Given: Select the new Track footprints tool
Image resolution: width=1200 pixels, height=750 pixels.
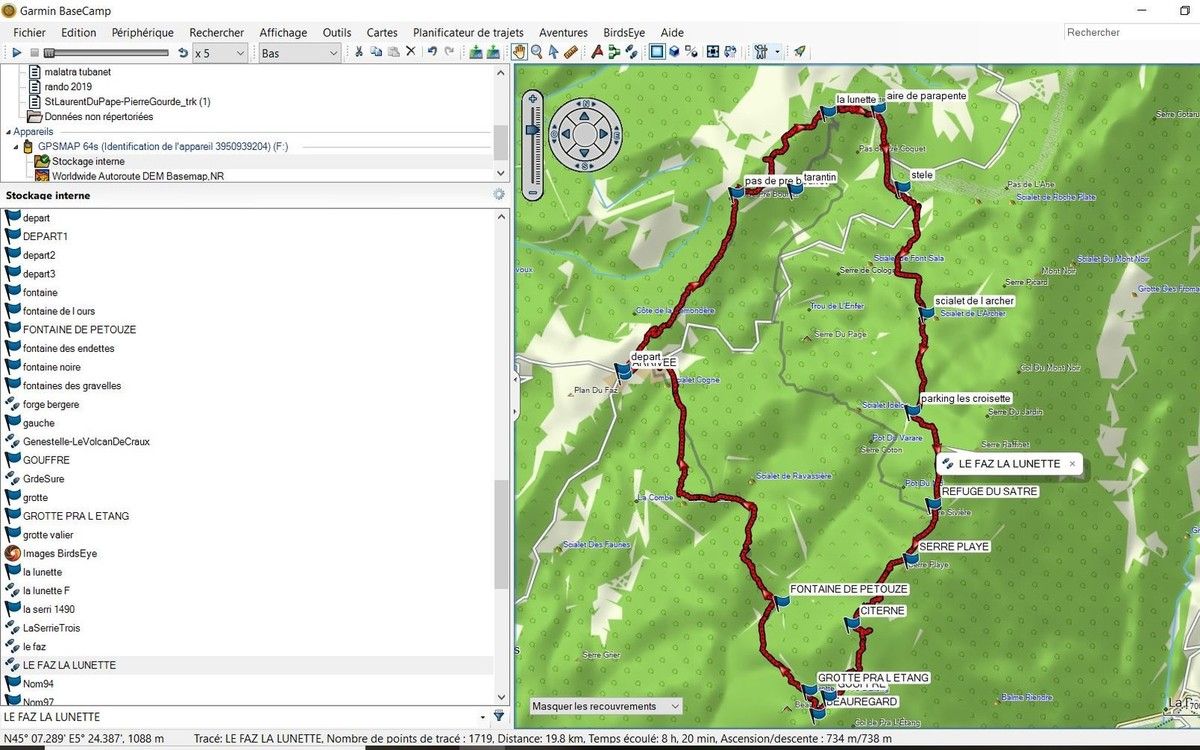Looking at the screenshot, I should tap(631, 52).
